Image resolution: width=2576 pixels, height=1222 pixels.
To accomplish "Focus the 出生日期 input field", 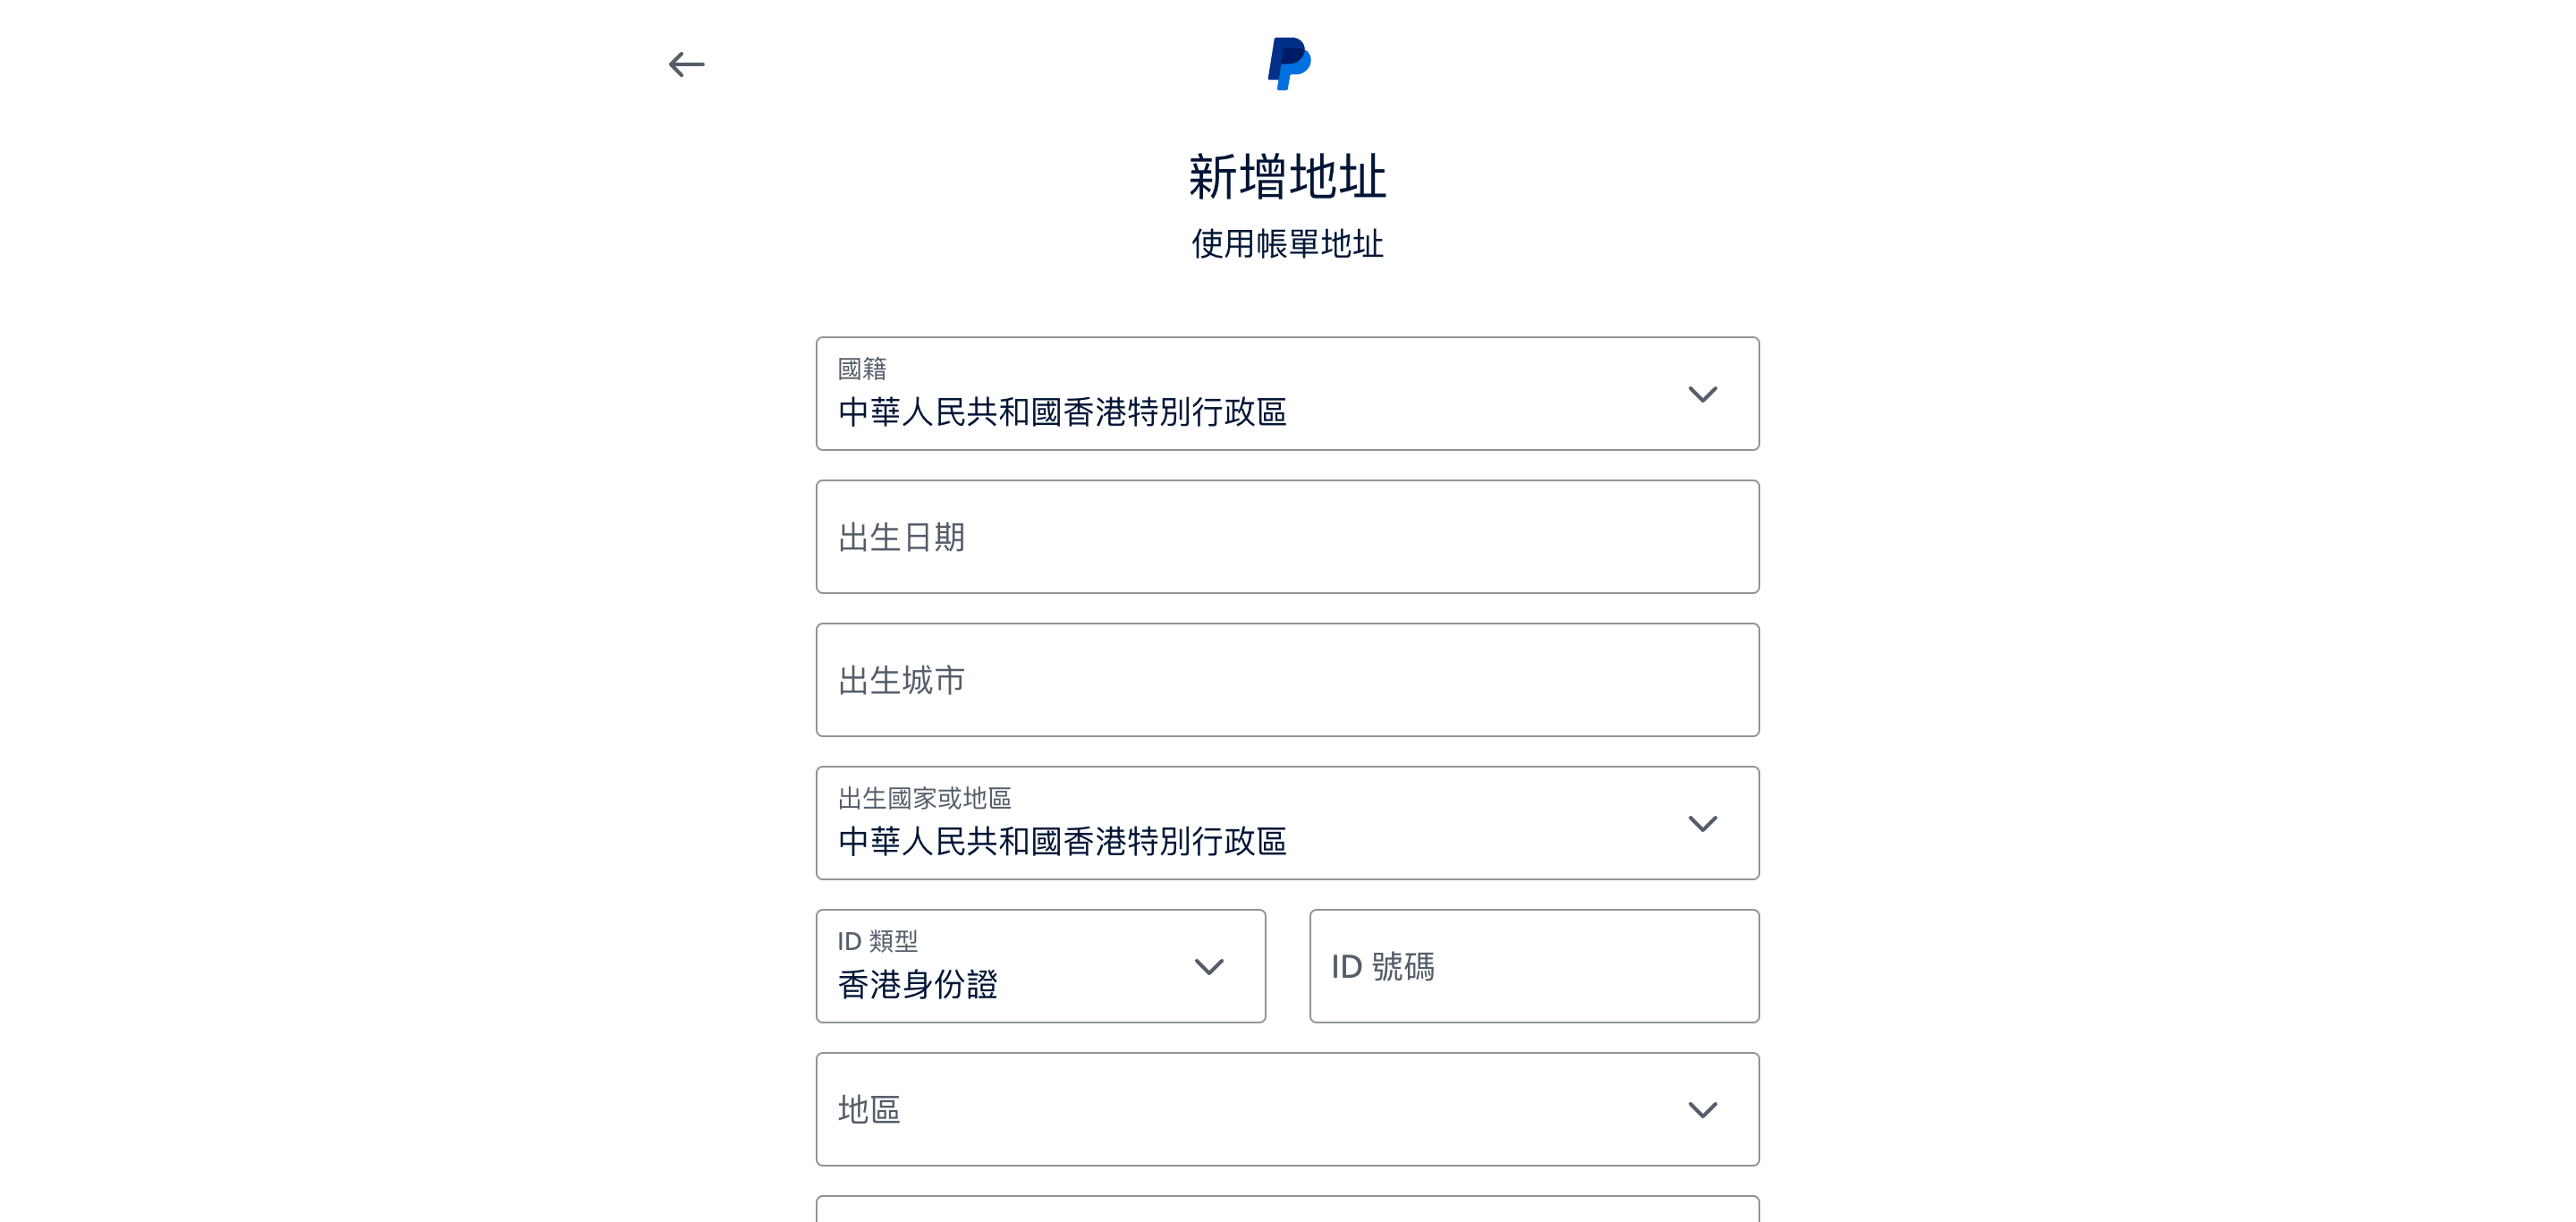I will pyautogui.click(x=1287, y=537).
